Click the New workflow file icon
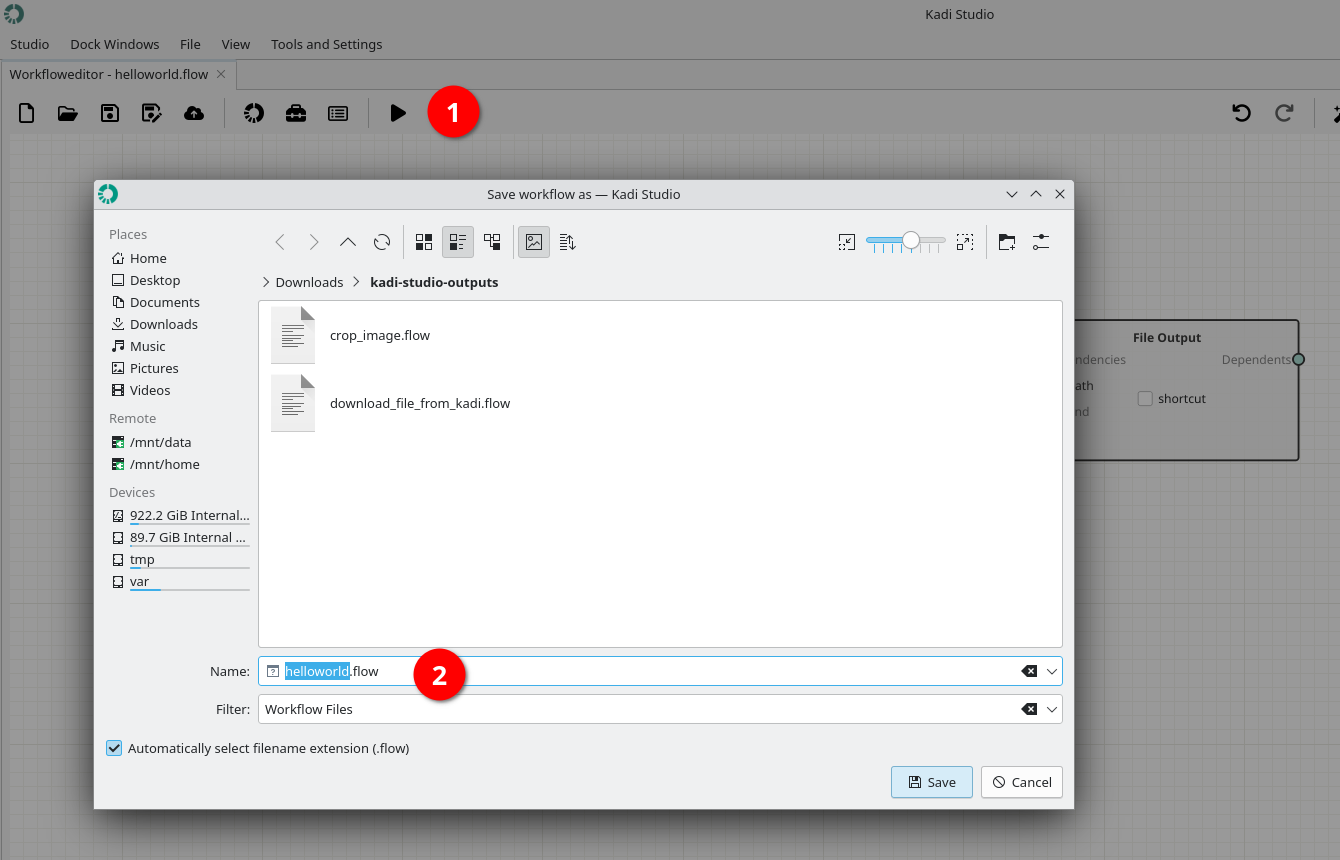Screen dimensions: 1340x860 (x=27, y=113)
